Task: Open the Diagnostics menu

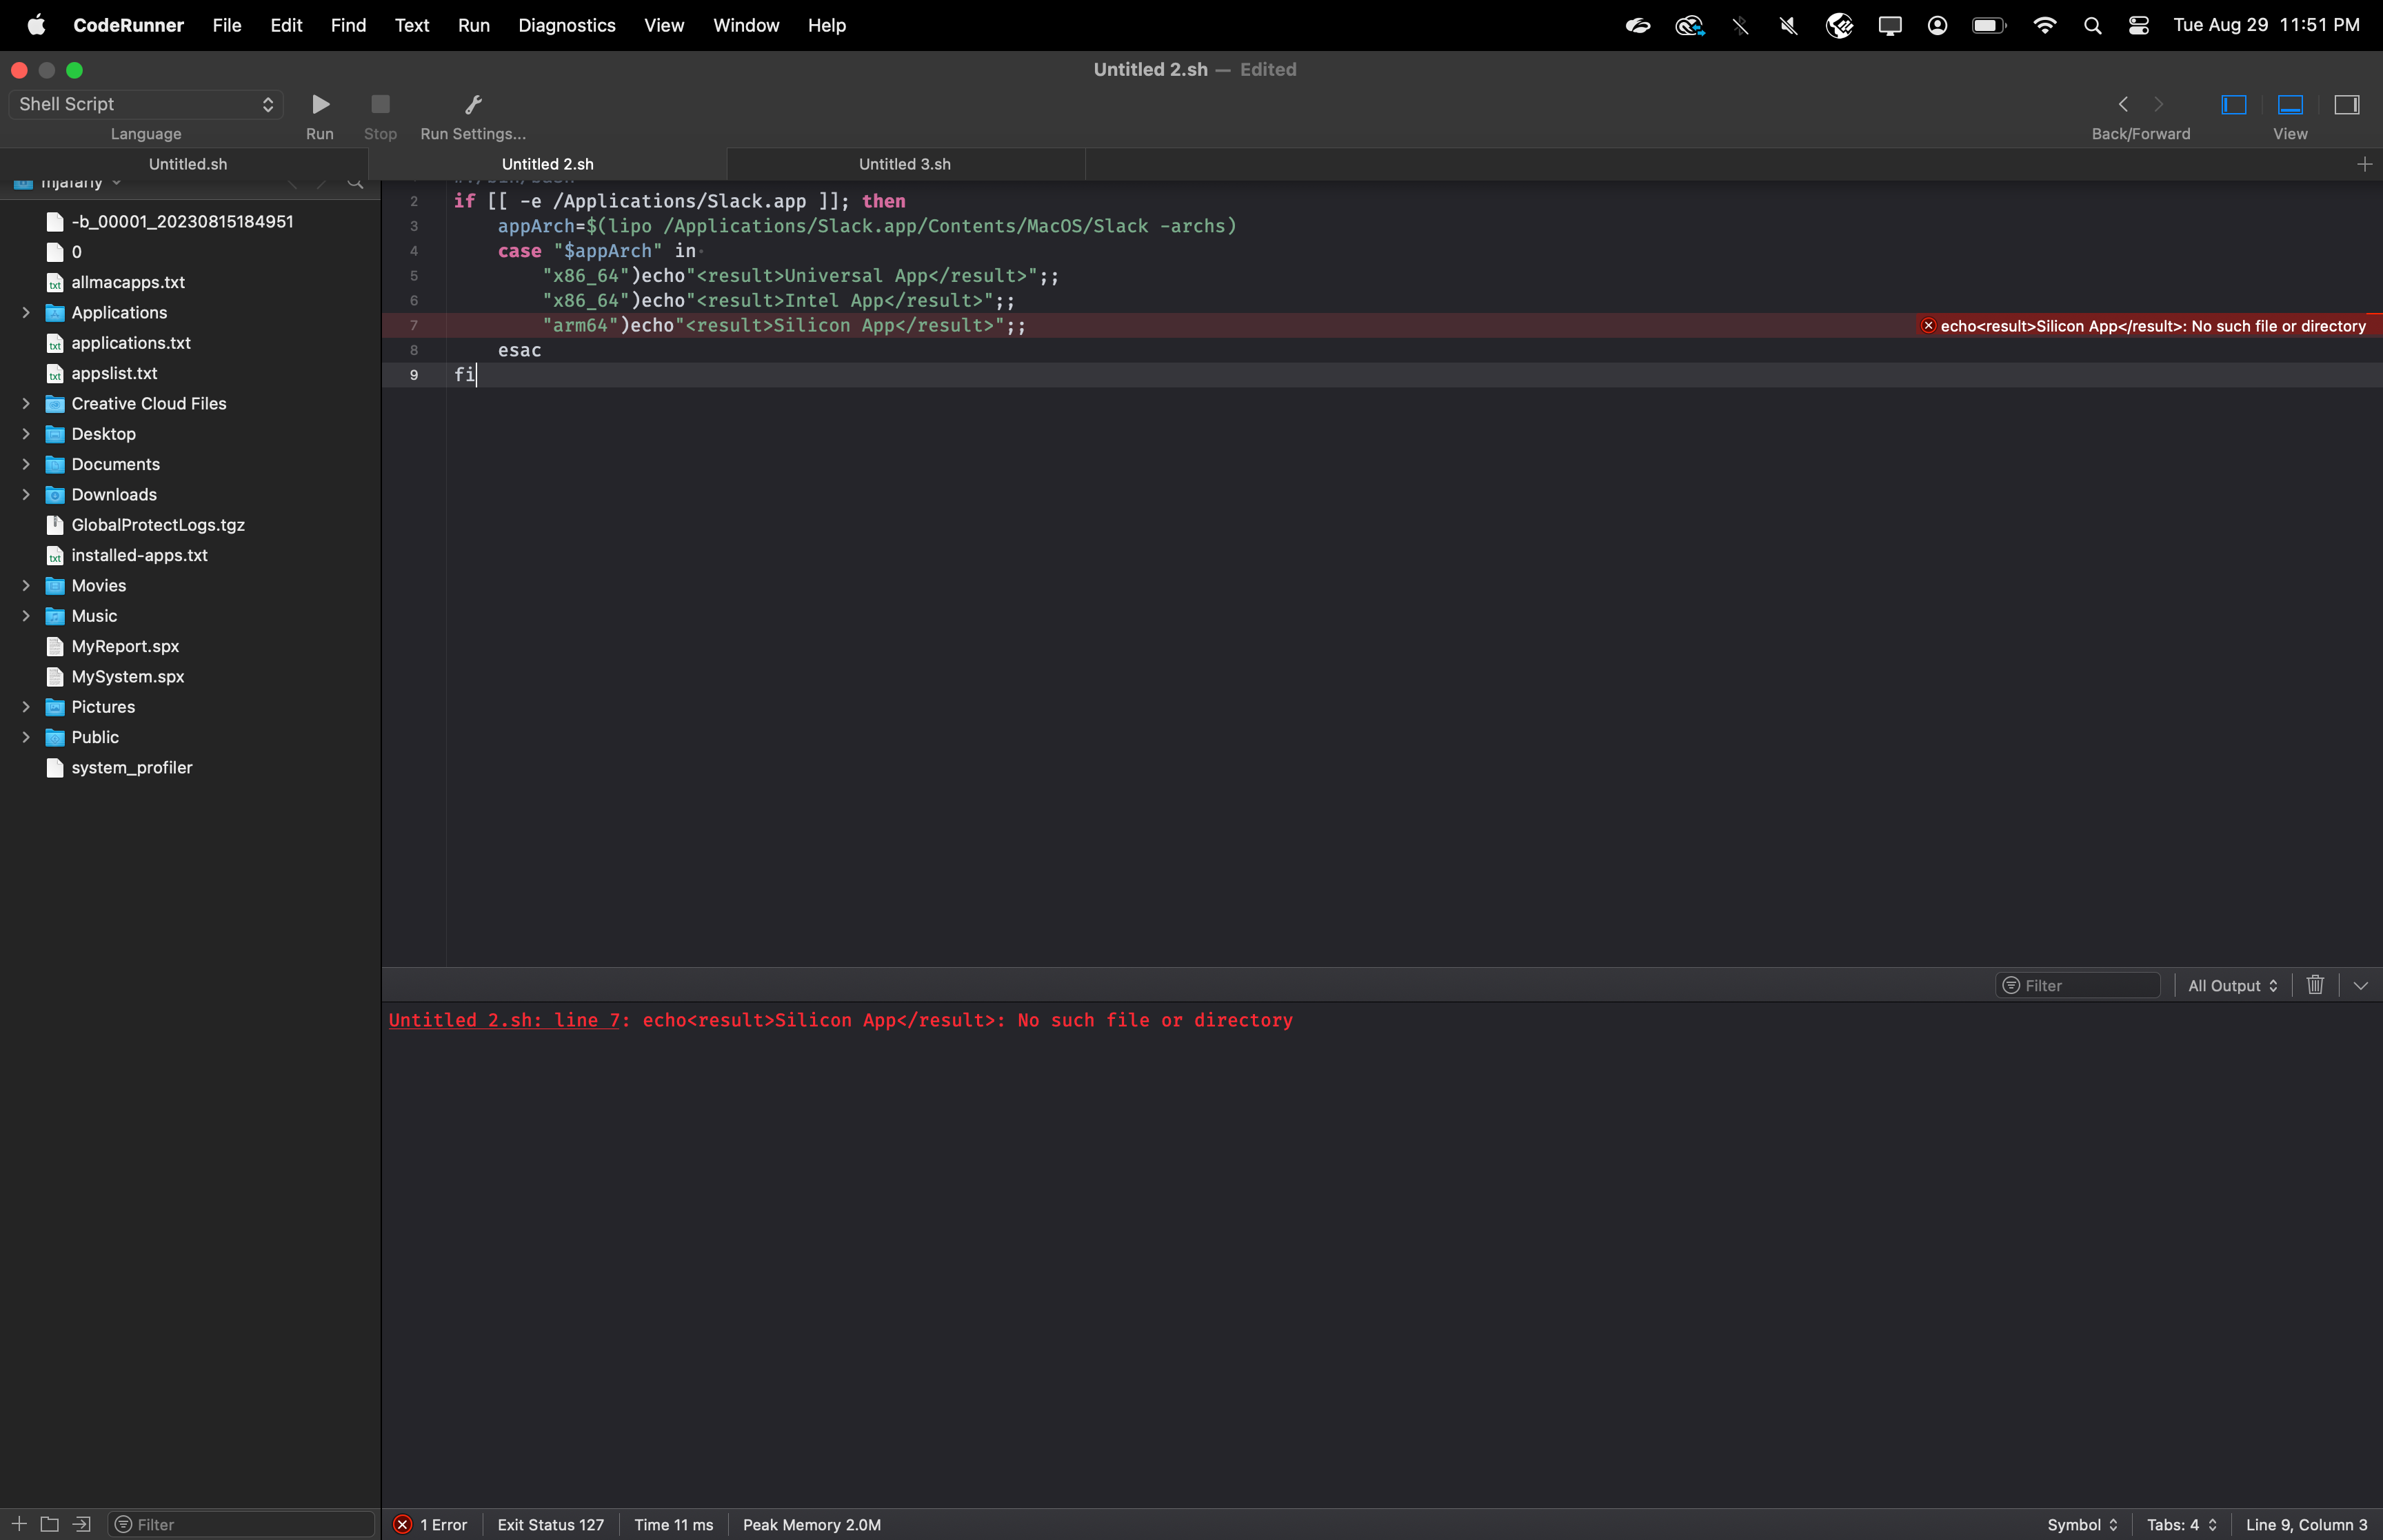Action: [567, 25]
